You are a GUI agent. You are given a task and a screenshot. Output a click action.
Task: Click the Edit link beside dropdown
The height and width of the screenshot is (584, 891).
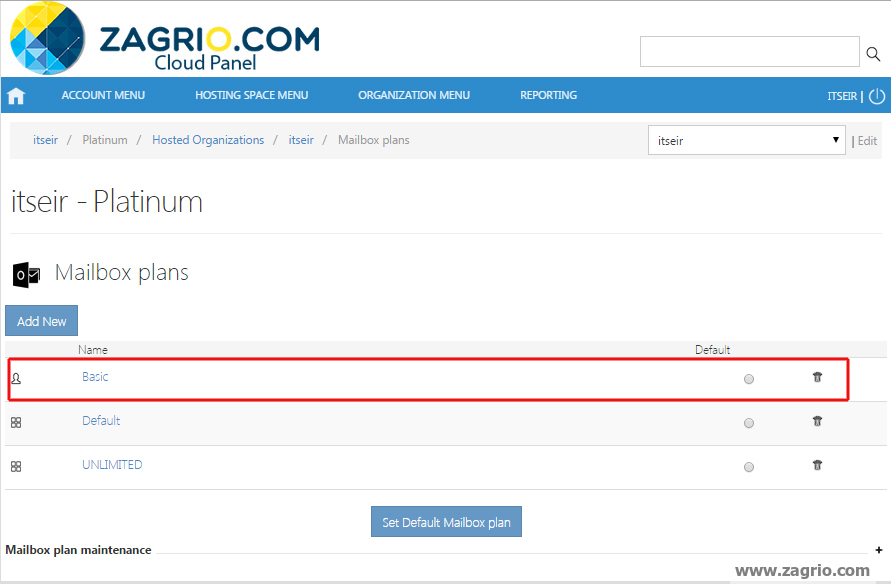click(867, 141)
